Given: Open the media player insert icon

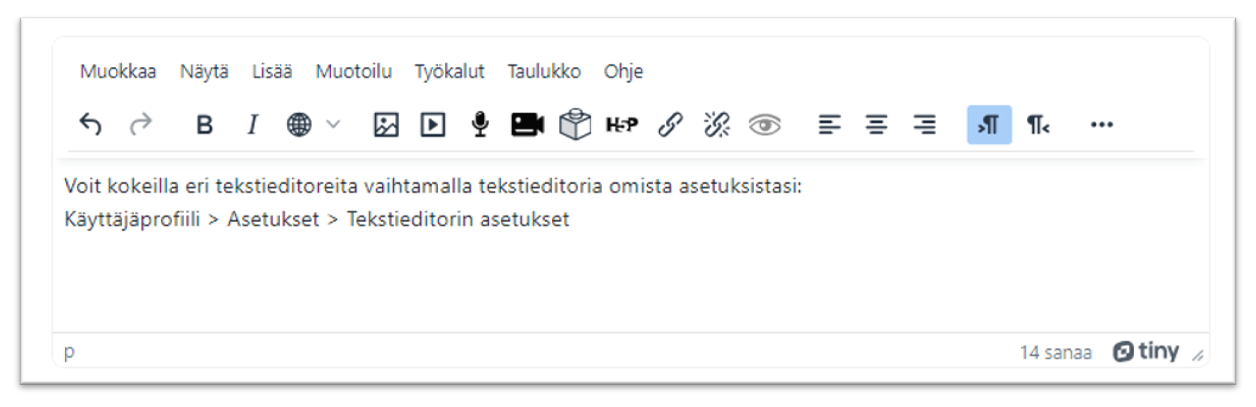Looking at the screenshot, I should click(x=433, y=125).
